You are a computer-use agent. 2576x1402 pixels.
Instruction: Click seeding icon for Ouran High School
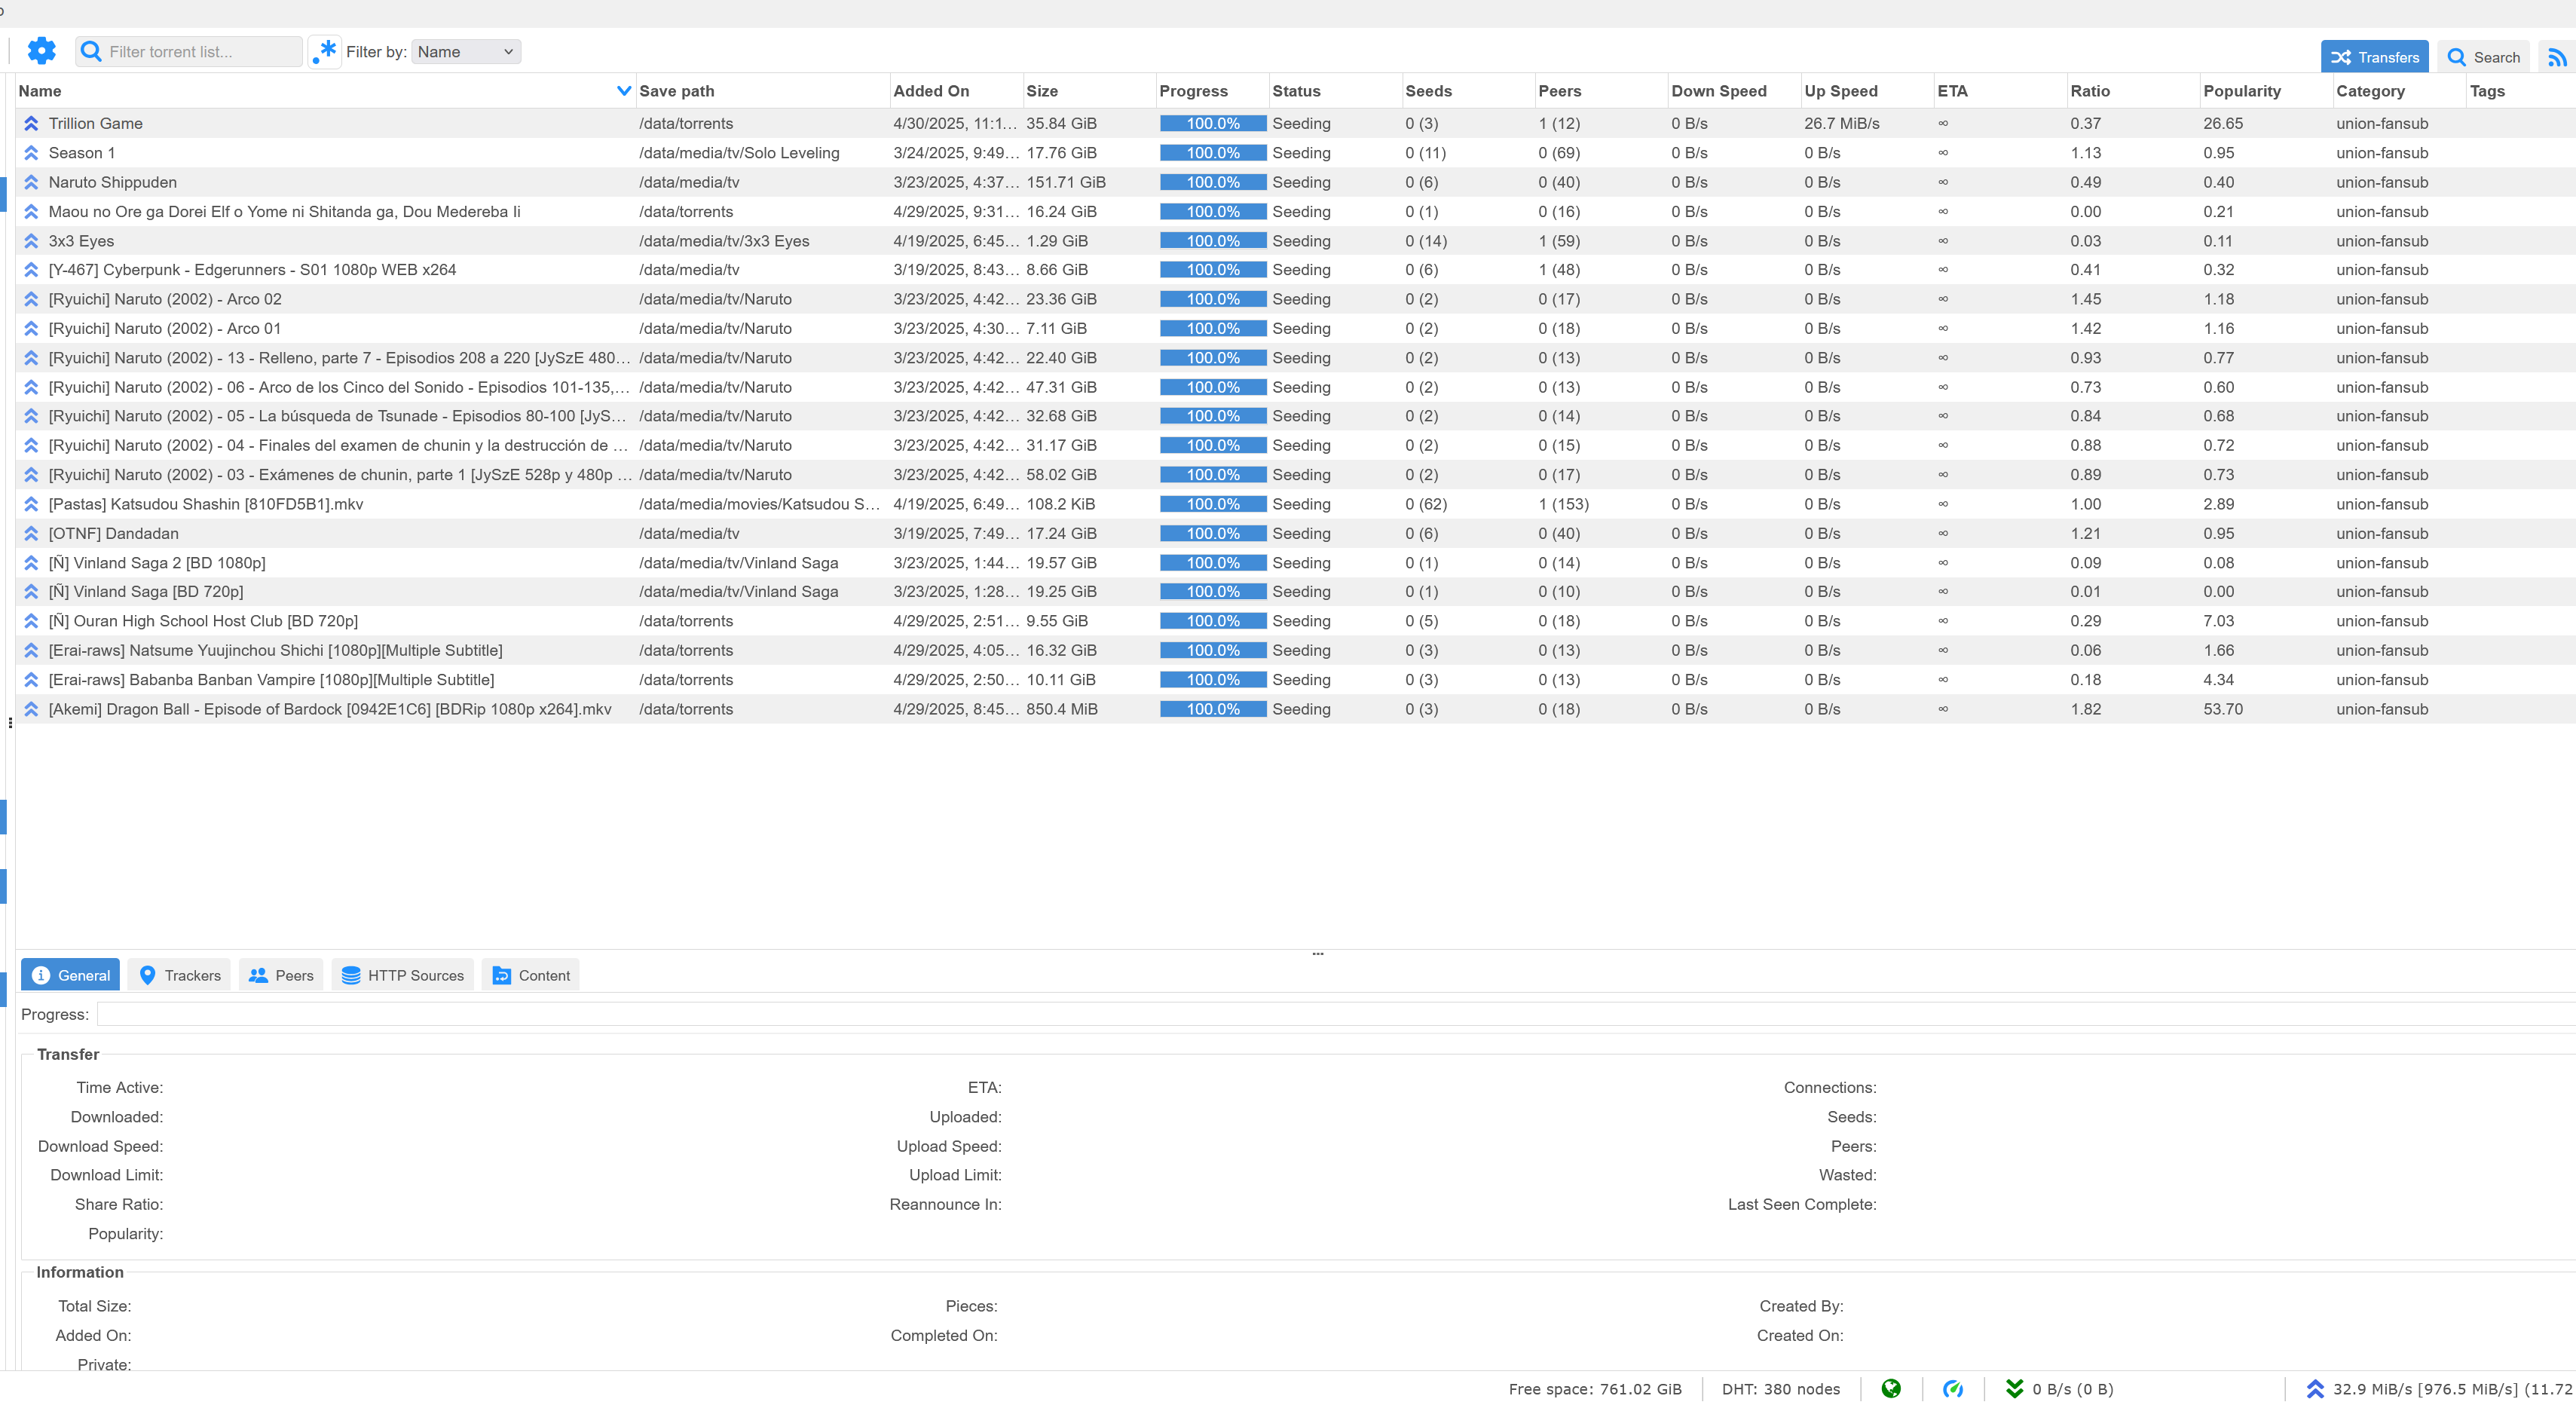(31, 621)
